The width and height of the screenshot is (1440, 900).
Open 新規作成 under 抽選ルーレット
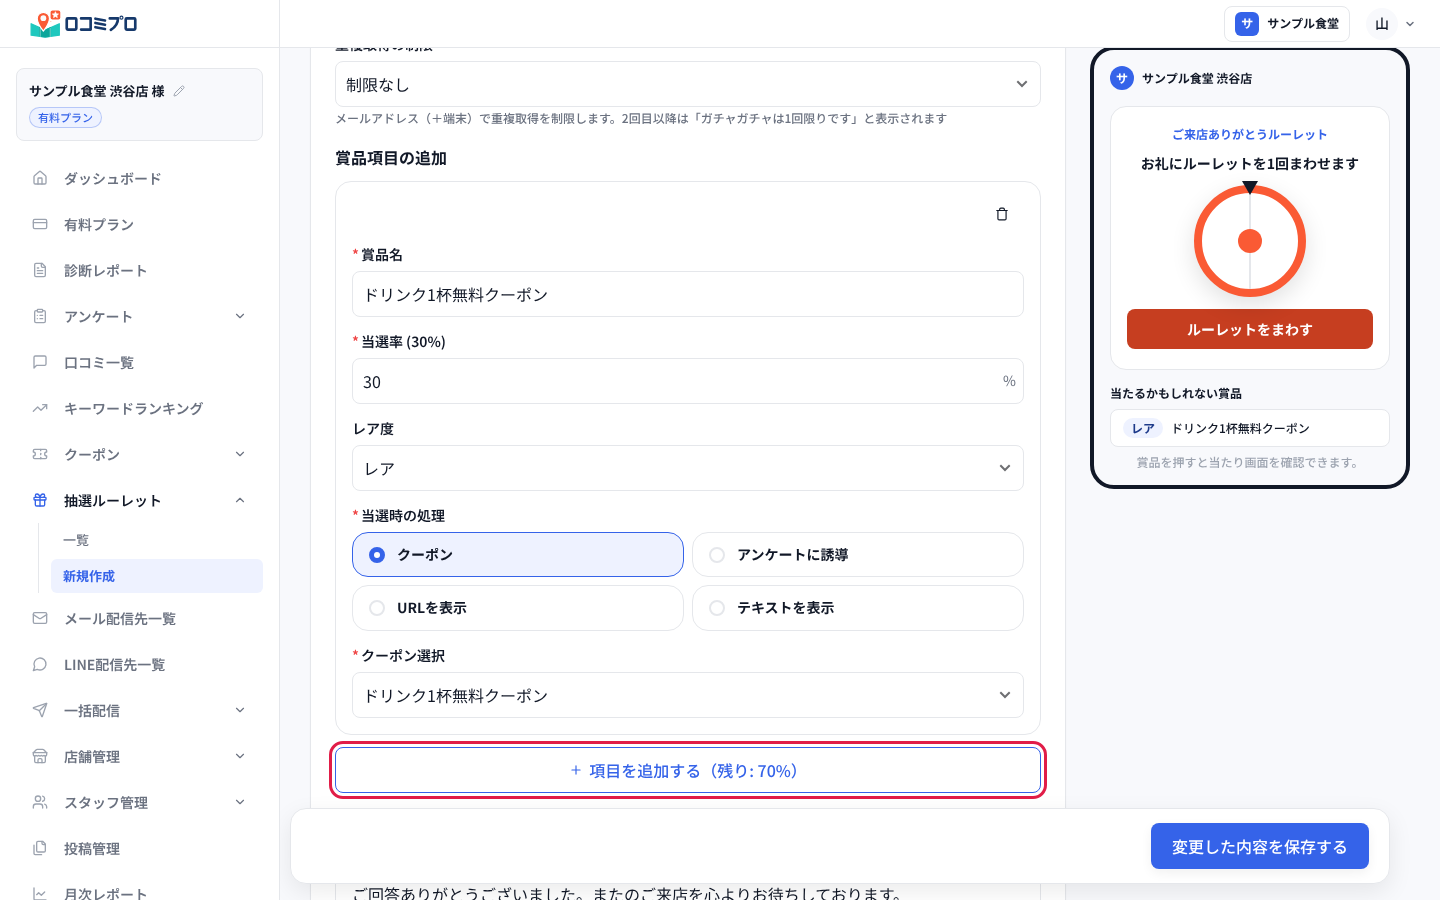(157, 576)
